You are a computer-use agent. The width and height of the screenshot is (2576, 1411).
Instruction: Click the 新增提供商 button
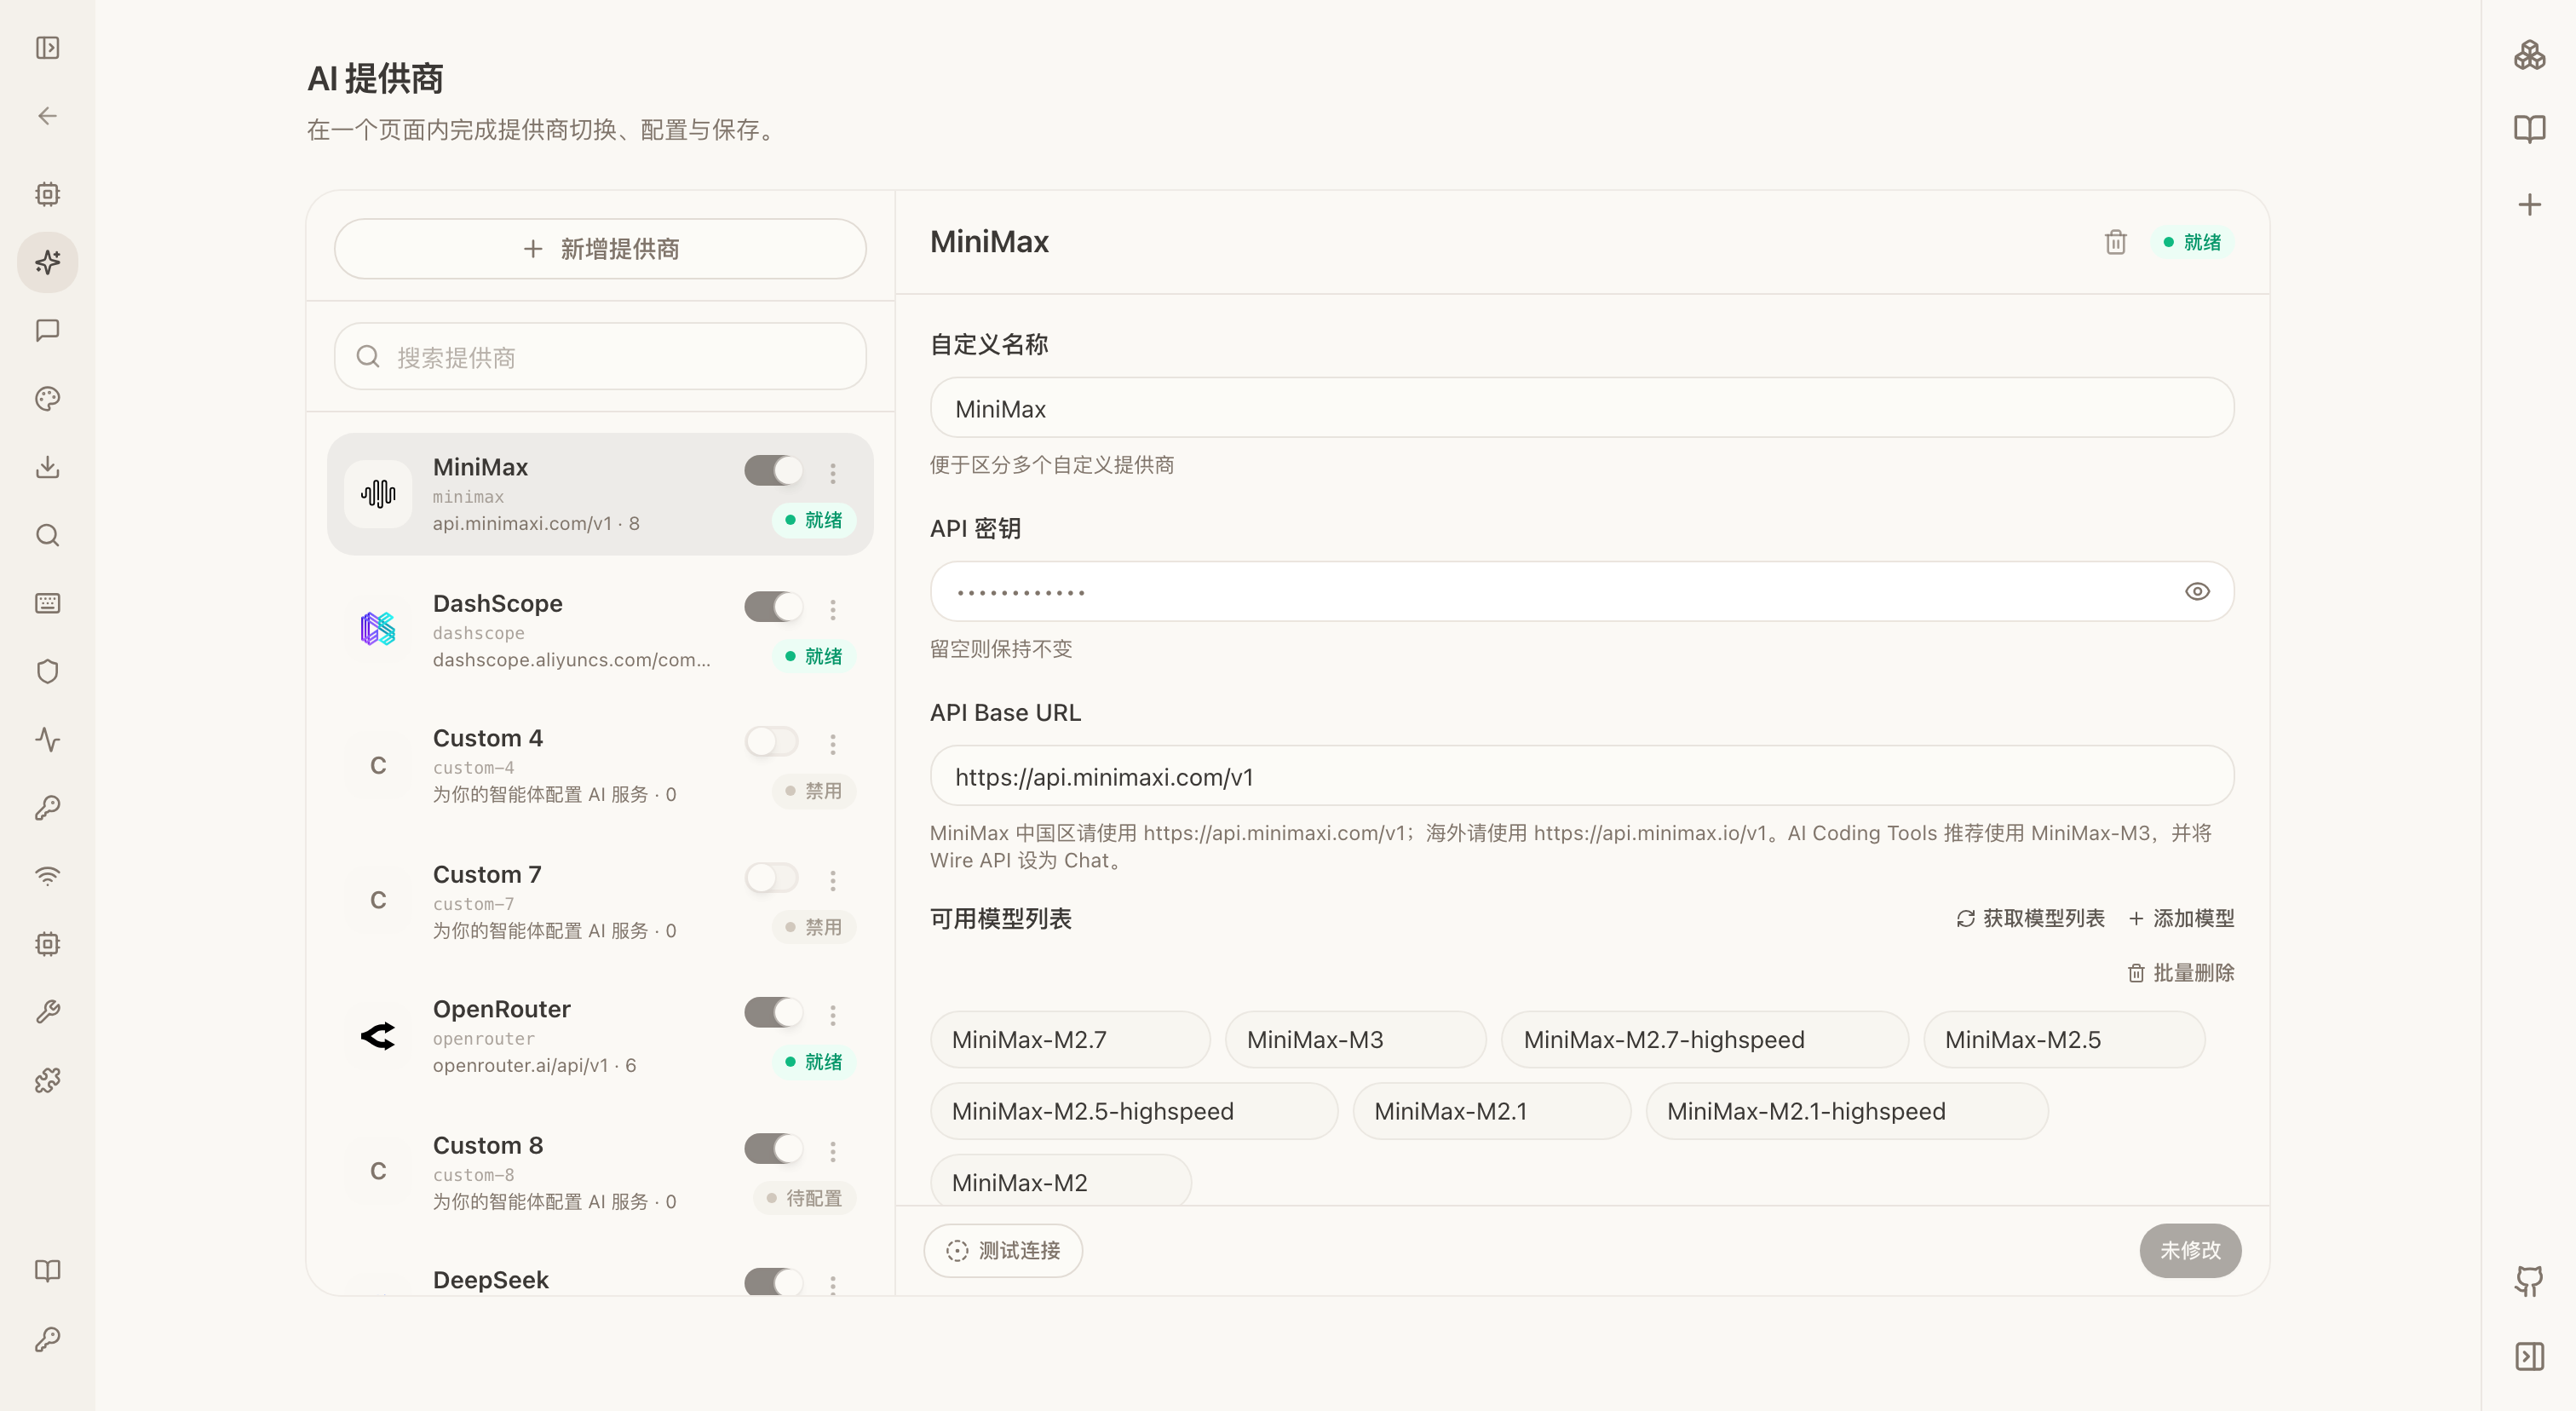(600, 249)
